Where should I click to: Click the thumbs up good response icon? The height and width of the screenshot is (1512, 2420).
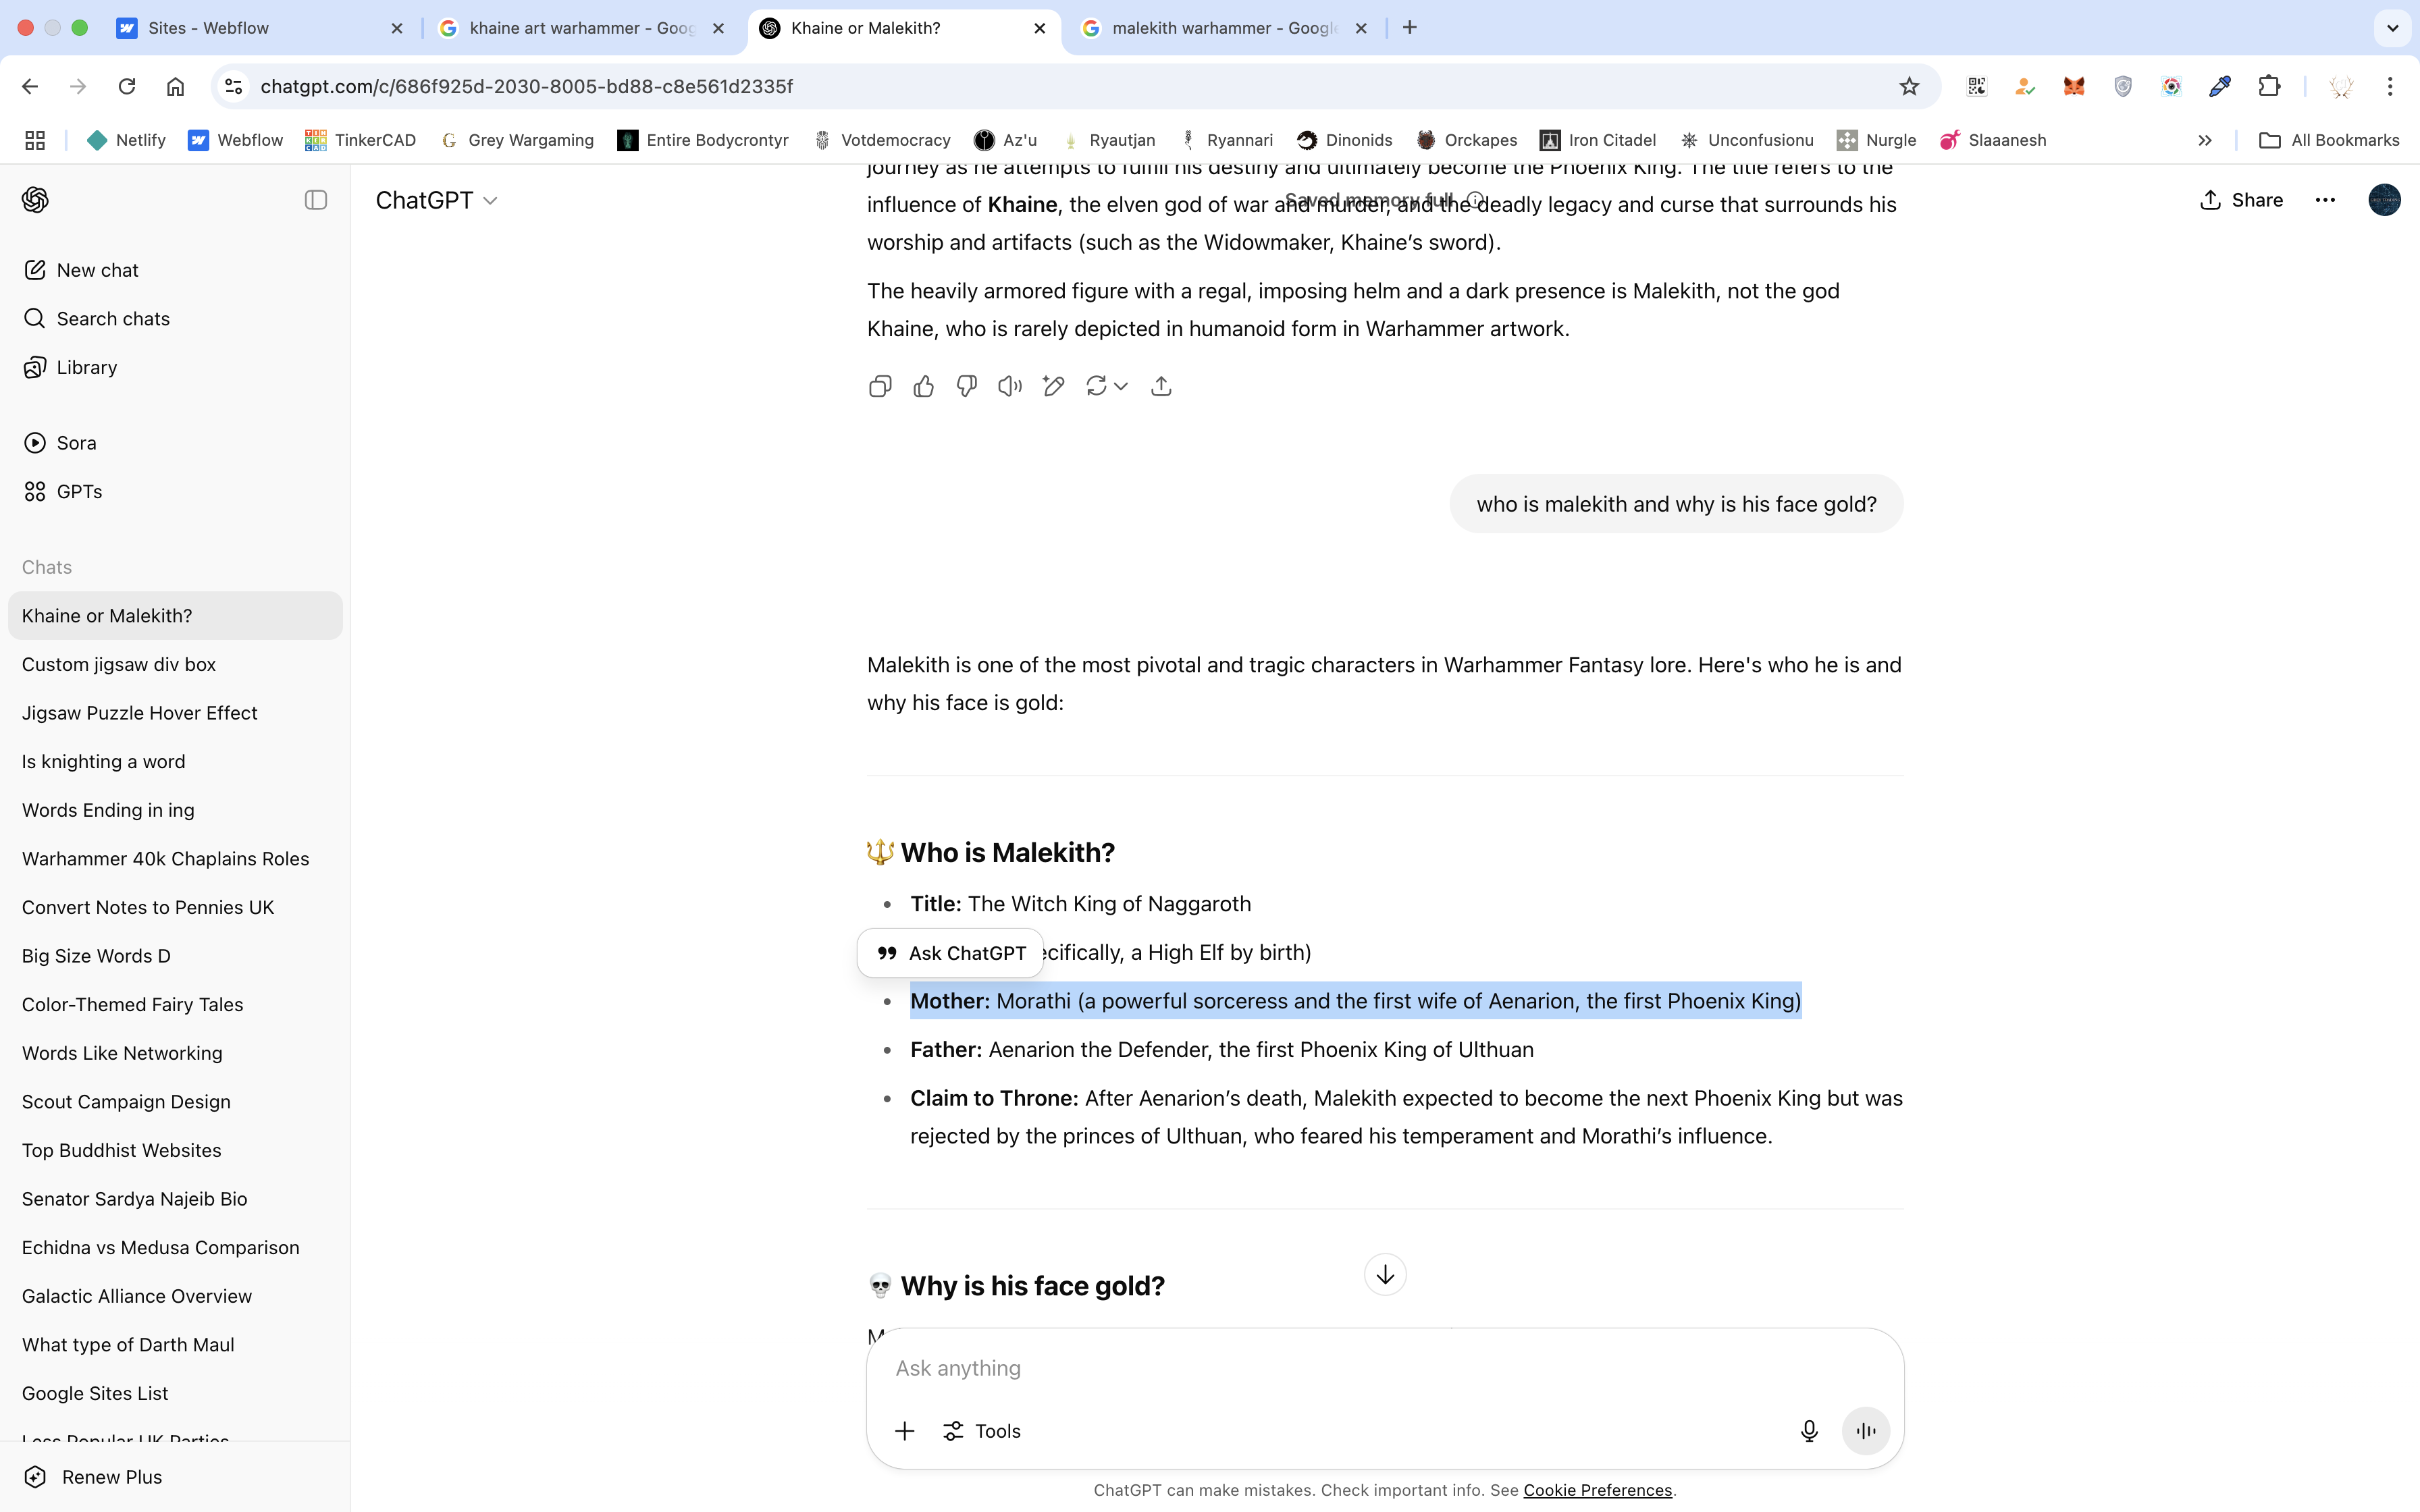923,386
